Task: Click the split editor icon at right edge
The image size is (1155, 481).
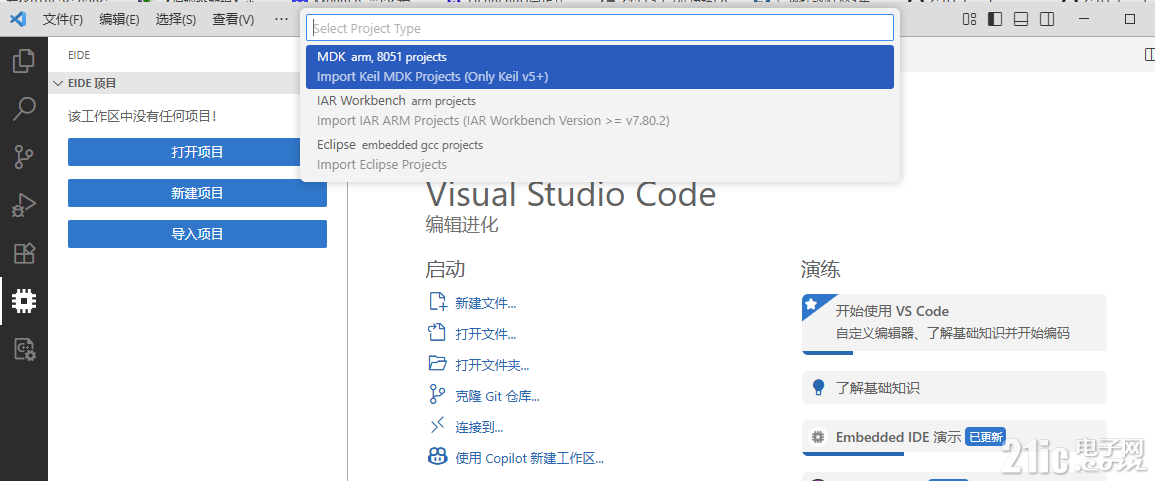Action: [1149, 55]
